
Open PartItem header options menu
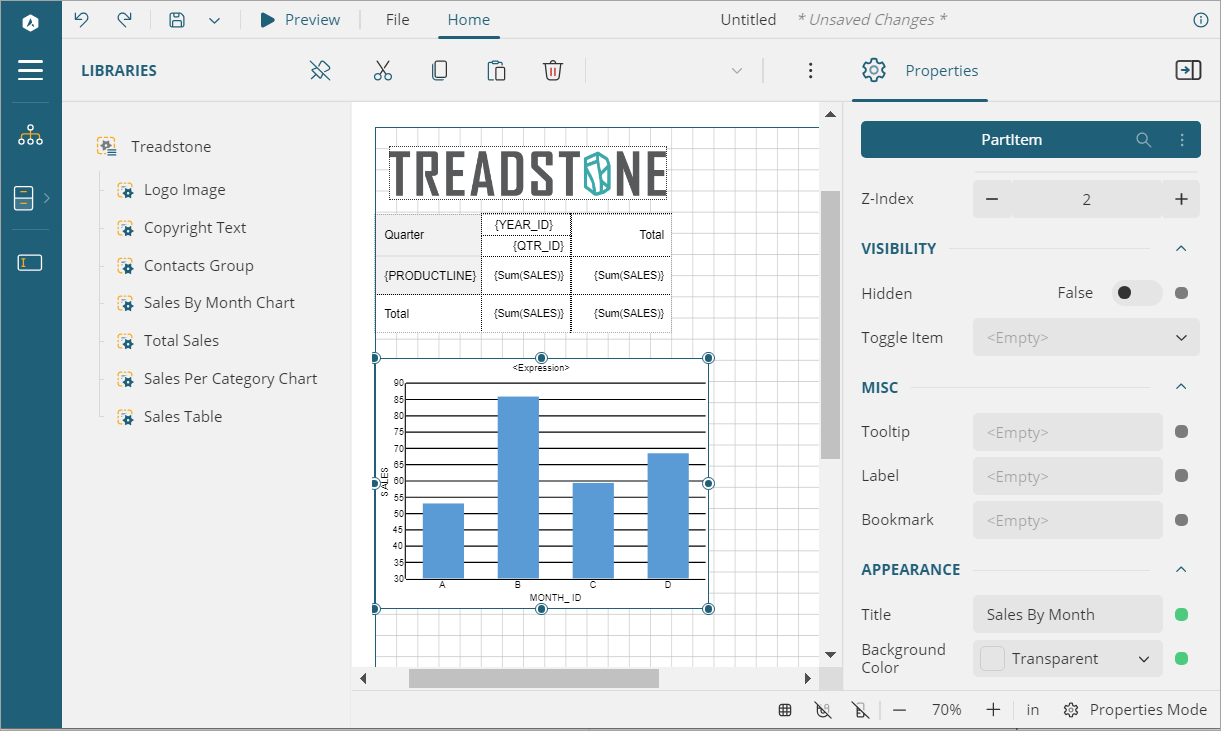tap(1182, 140)
